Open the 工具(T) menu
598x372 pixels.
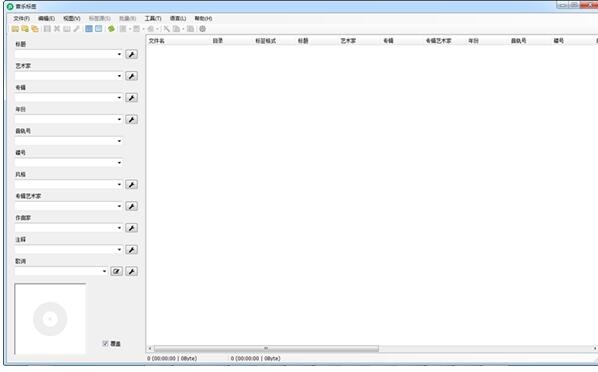pos(153,18)
